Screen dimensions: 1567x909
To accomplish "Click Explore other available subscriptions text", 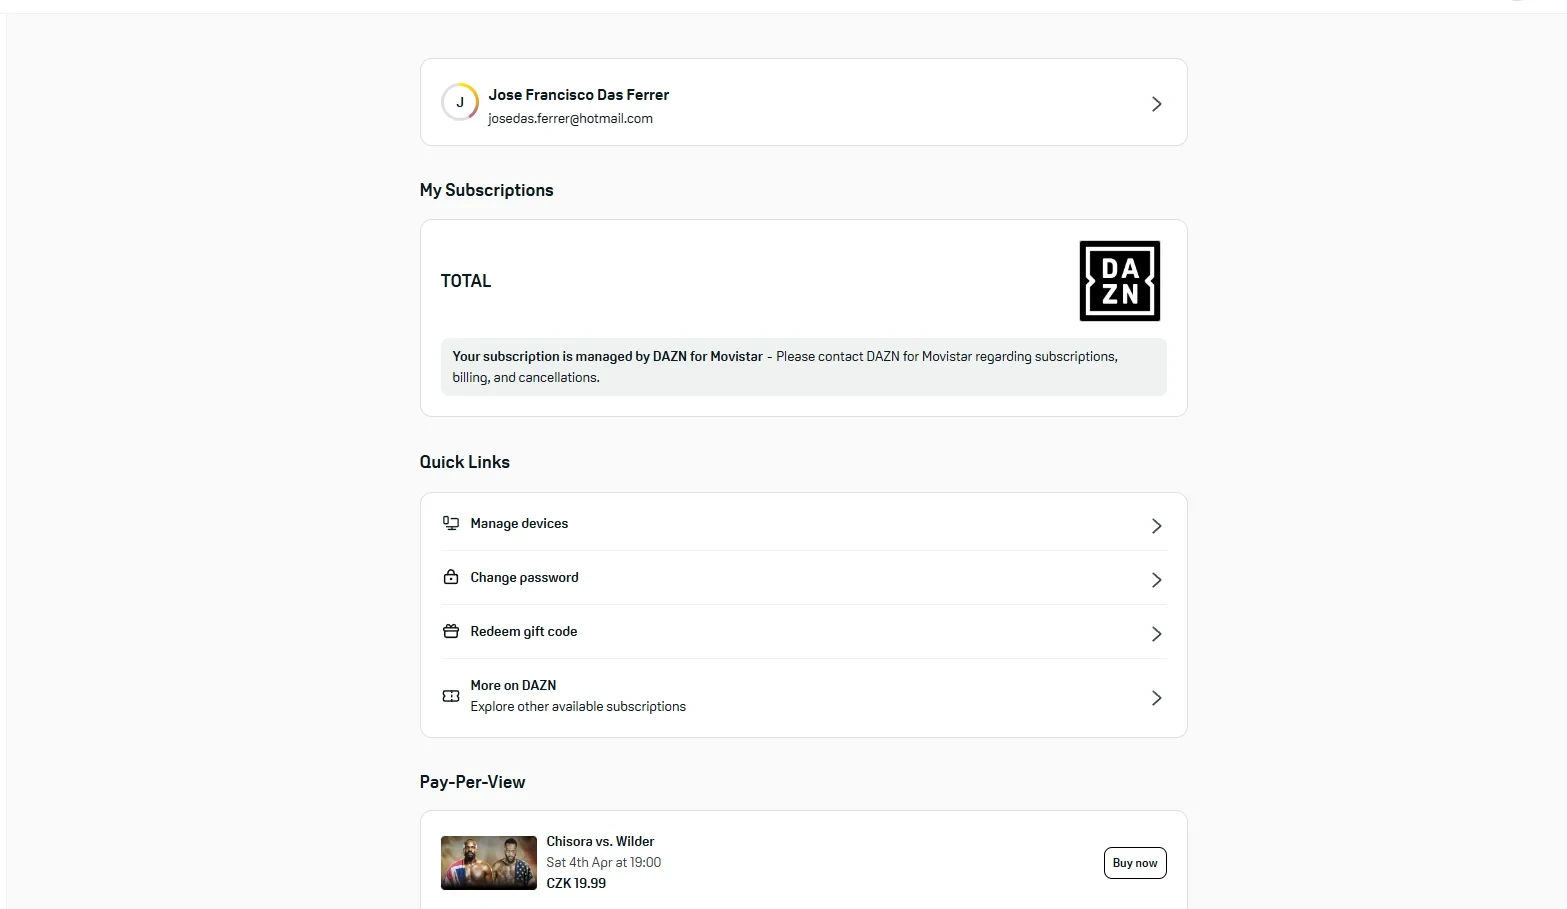I will click(578, 706).
